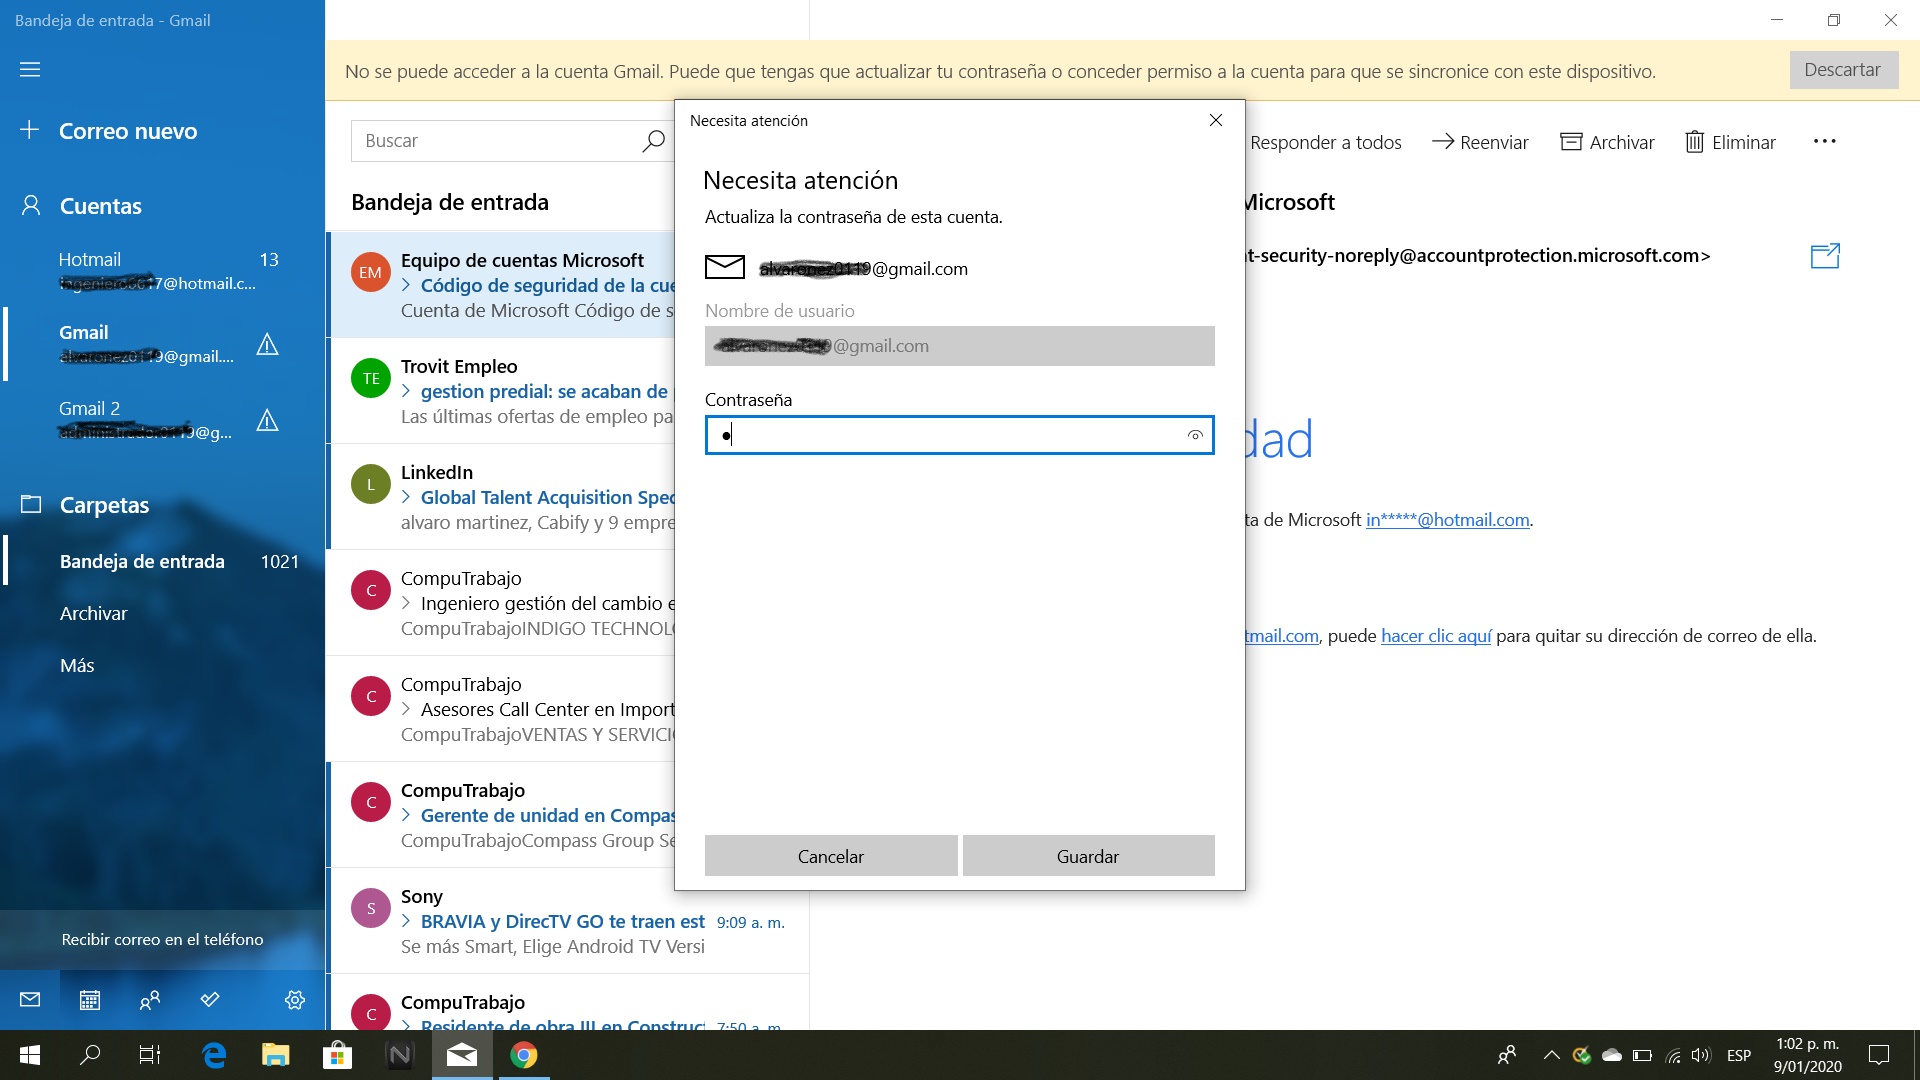Screen dimensions: 1920x1080
Task: Open Microsoft Store from taskbar
Action: pos(338,1055)
